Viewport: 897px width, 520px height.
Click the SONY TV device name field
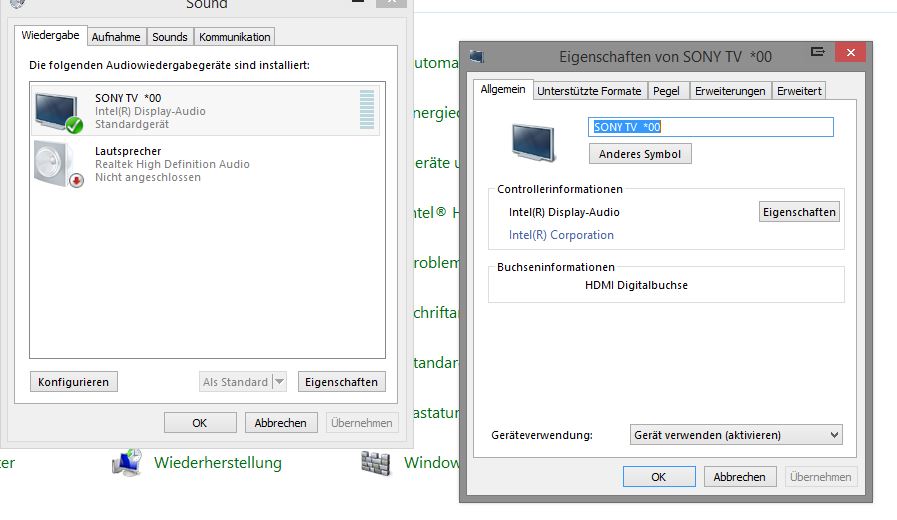pyautogui.click(x=710, y=127)
